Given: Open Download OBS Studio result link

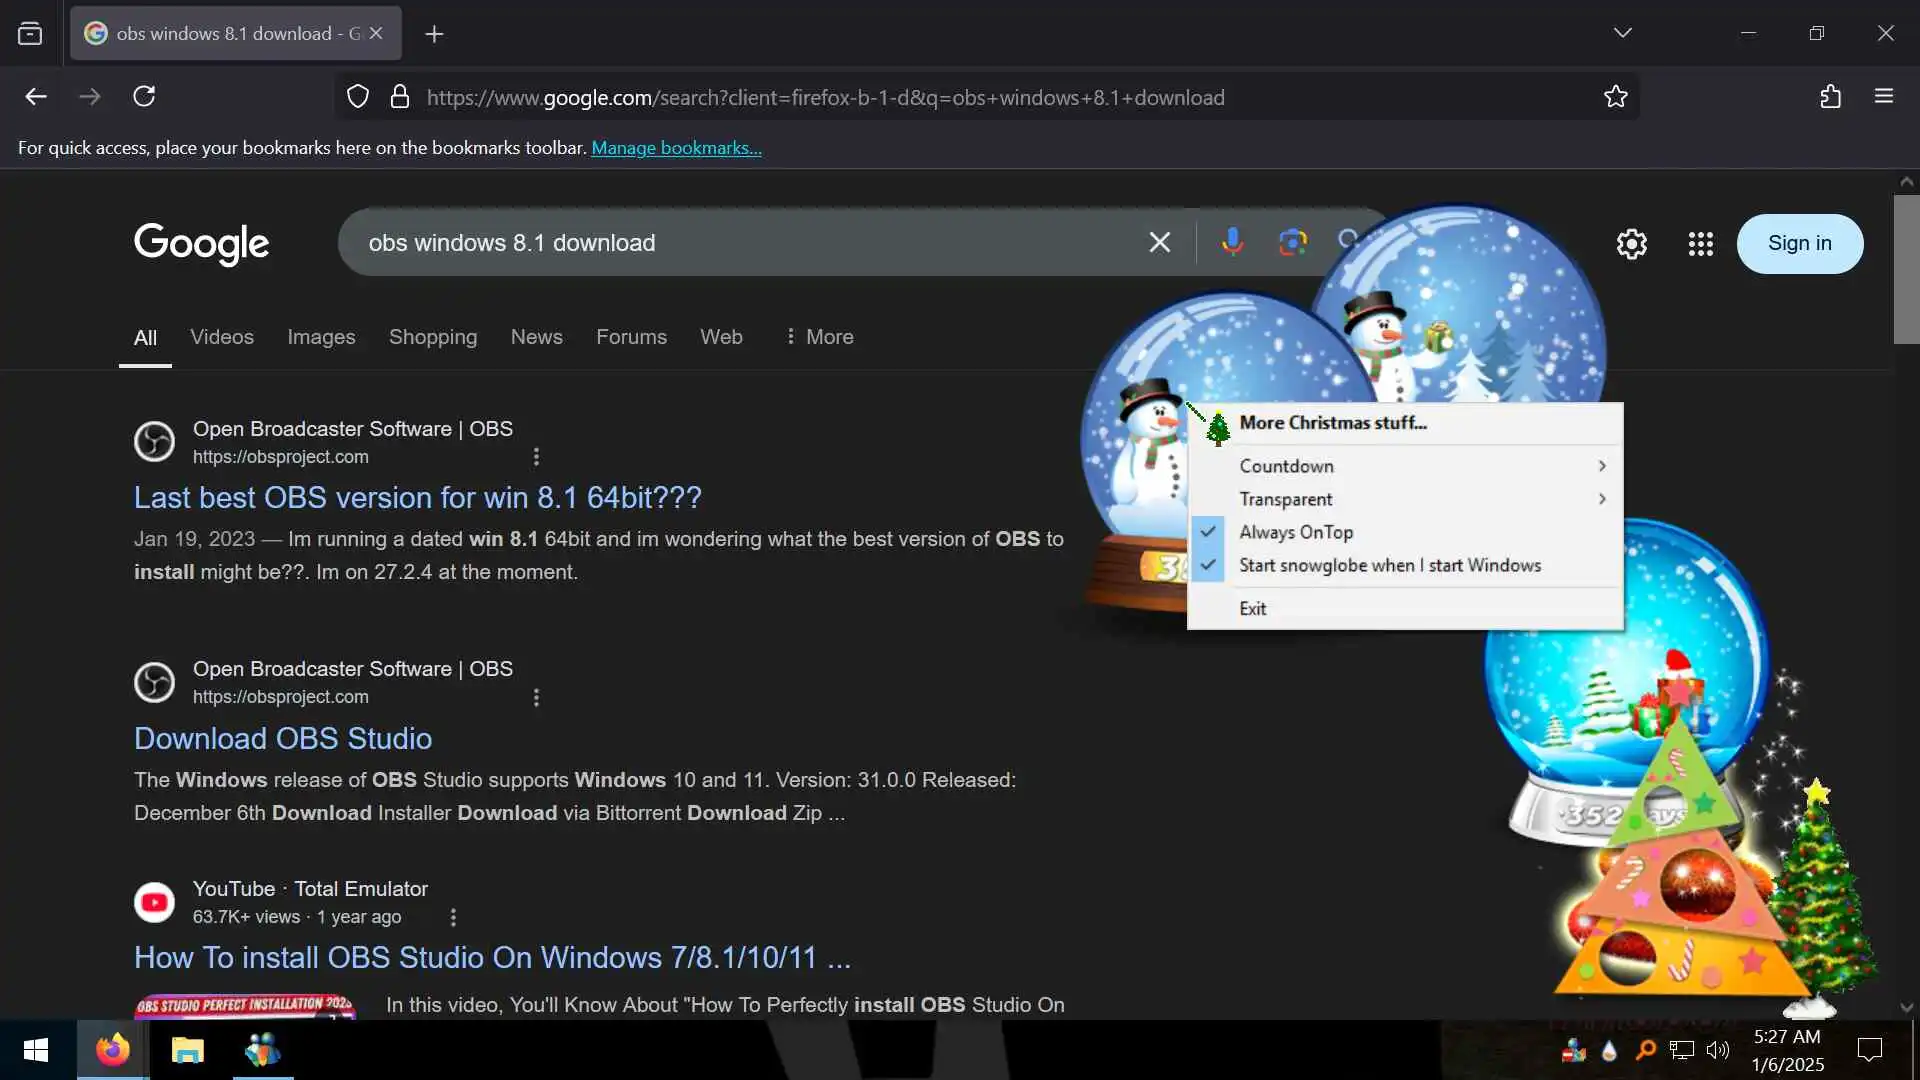Looking at the screenshot, I should 283,738.
